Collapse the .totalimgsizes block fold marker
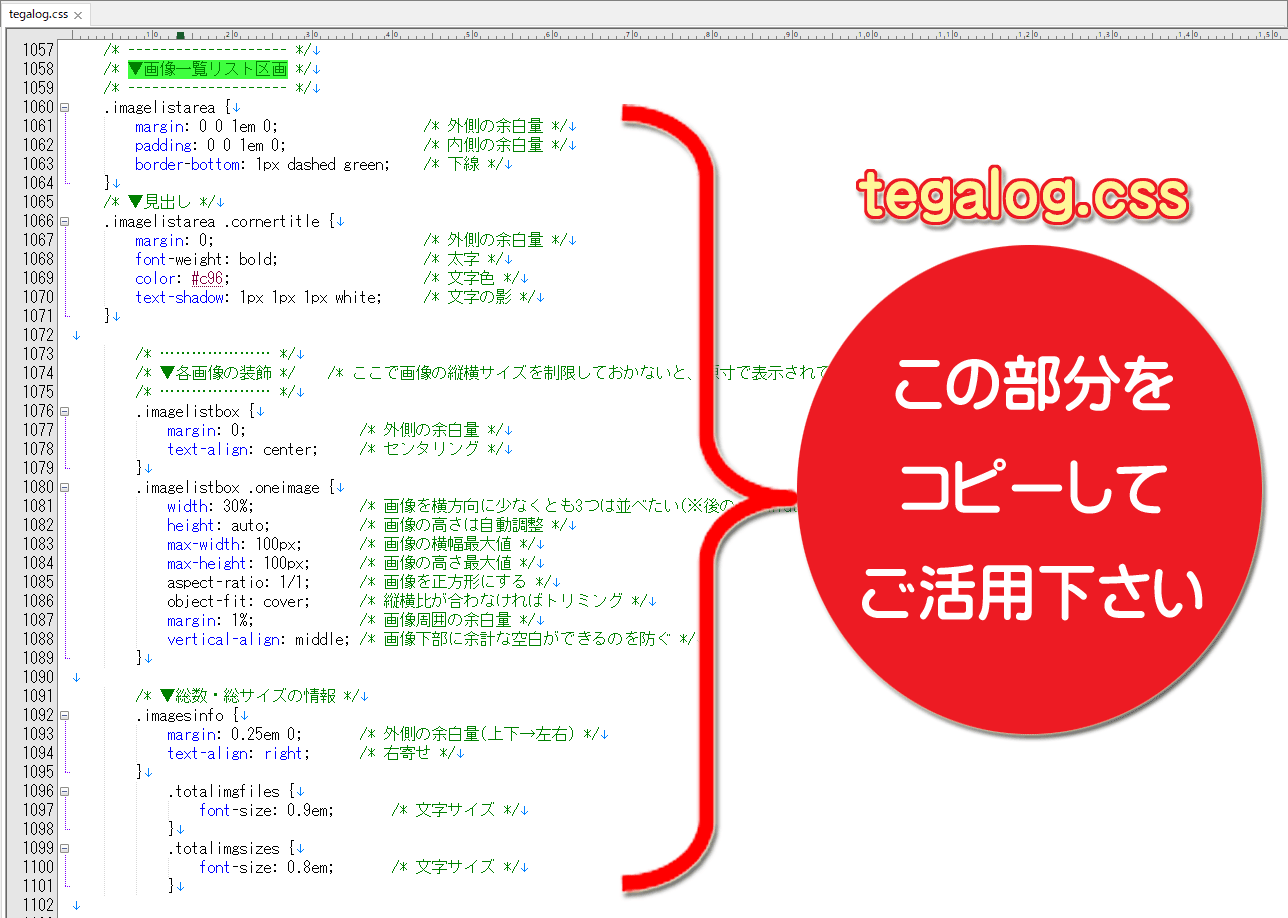The width and height of the screenshot is (1288, 918). pyautogui.click(x=65, y=848)
